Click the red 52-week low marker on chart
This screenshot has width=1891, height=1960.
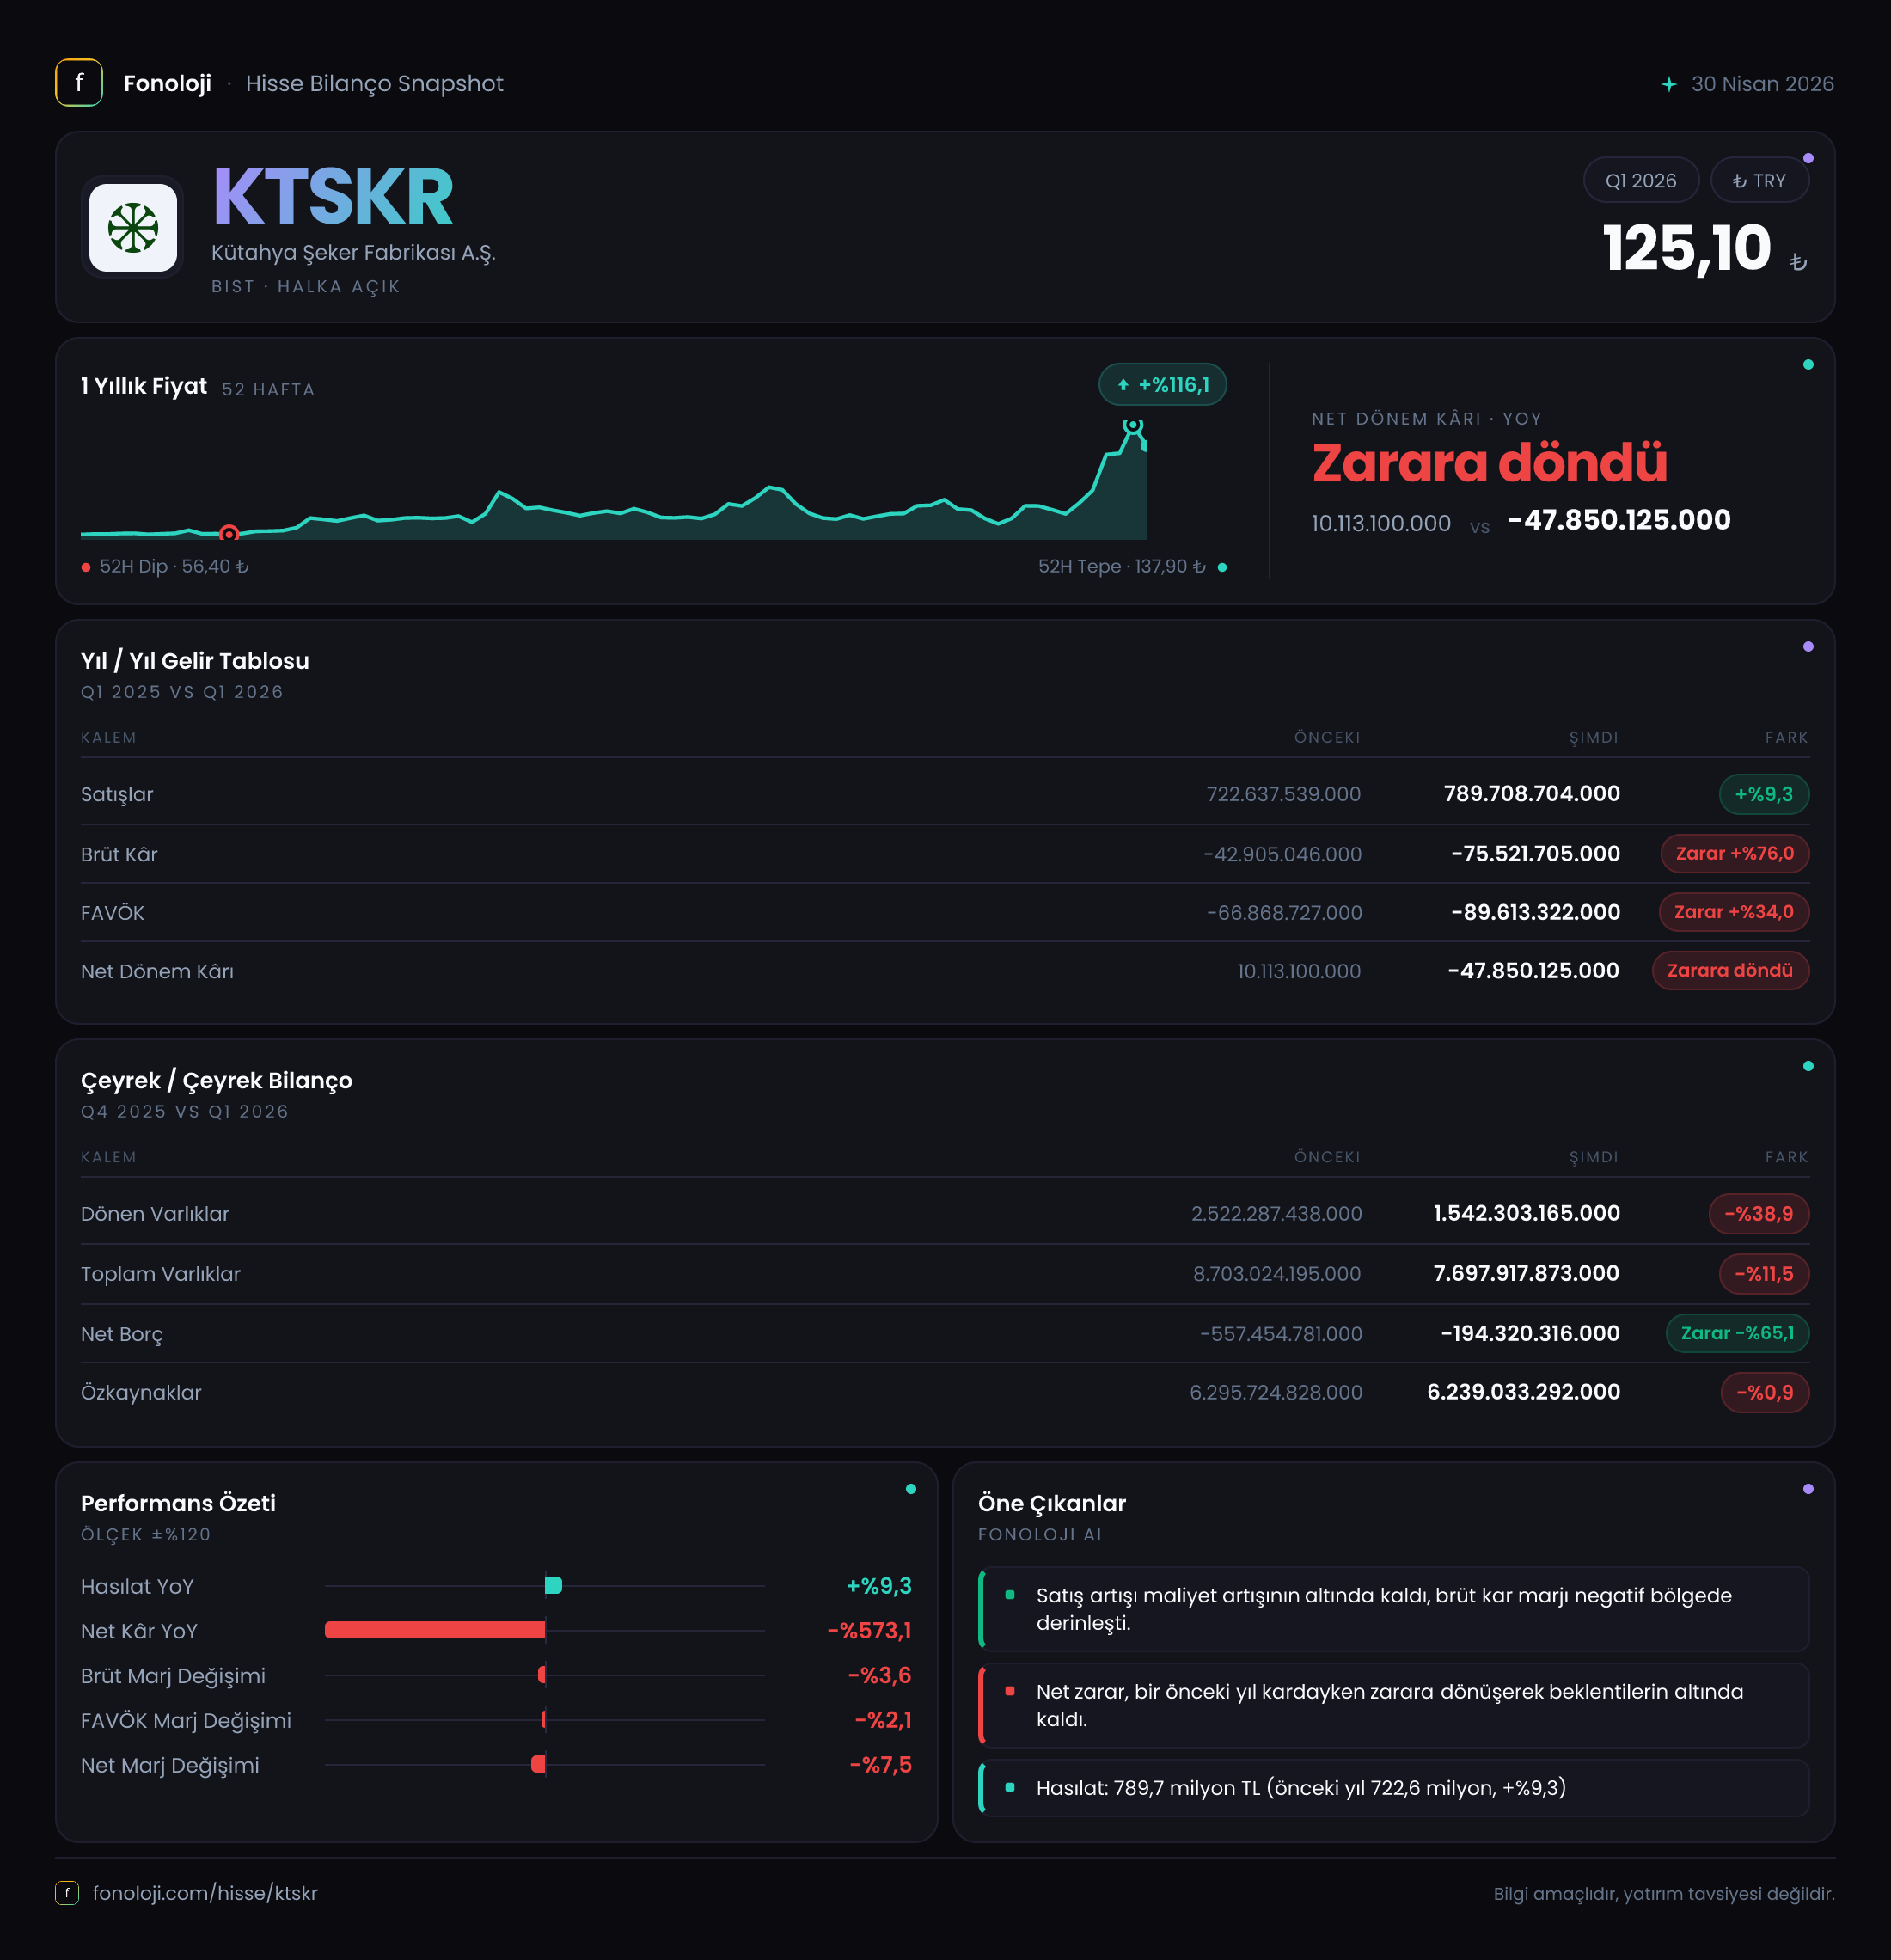click(x=229, y=533)
